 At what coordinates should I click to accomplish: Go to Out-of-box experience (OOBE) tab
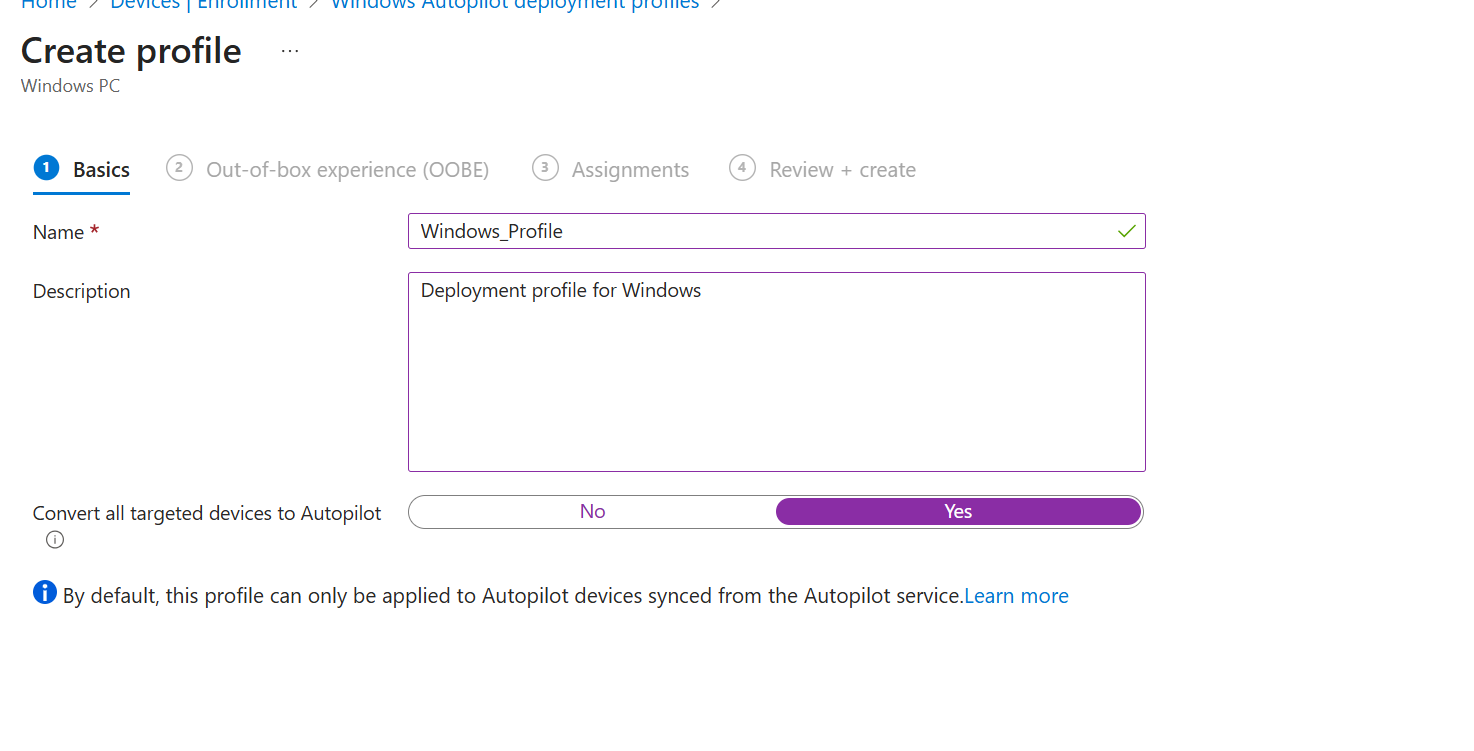[347, 170]
